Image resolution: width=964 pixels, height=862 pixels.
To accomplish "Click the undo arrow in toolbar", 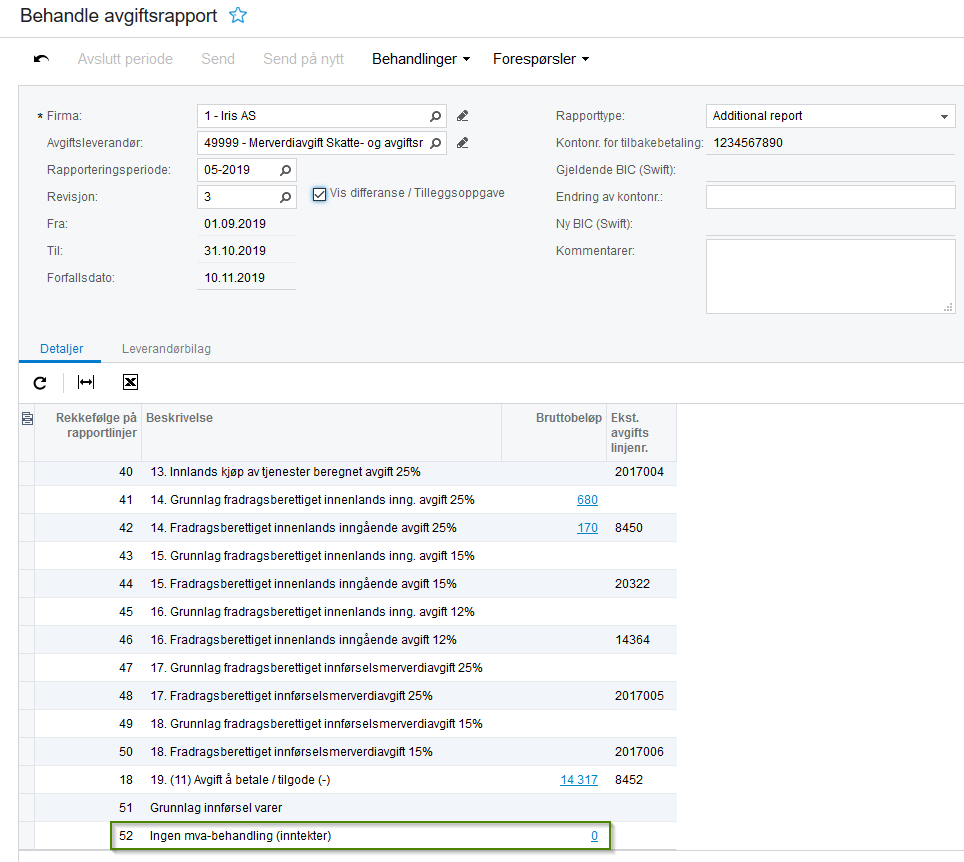I will click(41, 59).
